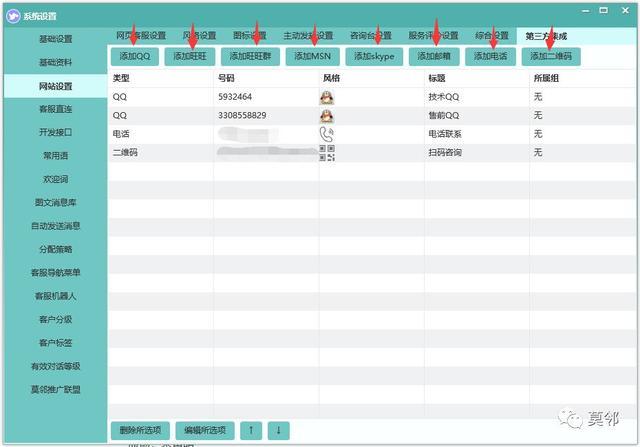Open the 主动发起设置 tab
The width and height of the screenshot is (640, 447).
coord(308,36)
